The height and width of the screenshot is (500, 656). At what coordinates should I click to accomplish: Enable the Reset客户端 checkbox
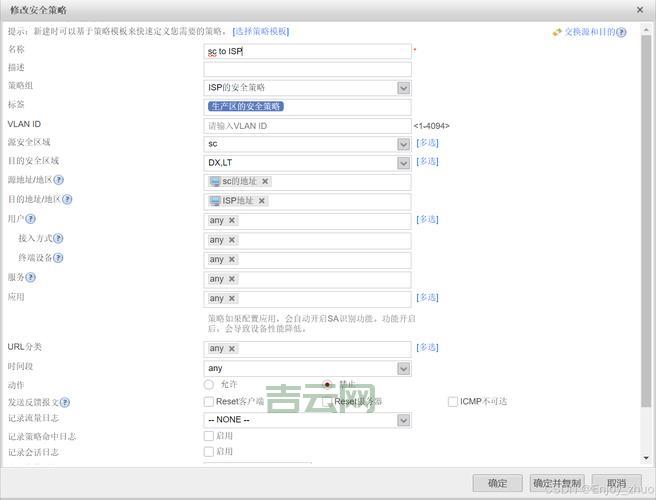209,401
